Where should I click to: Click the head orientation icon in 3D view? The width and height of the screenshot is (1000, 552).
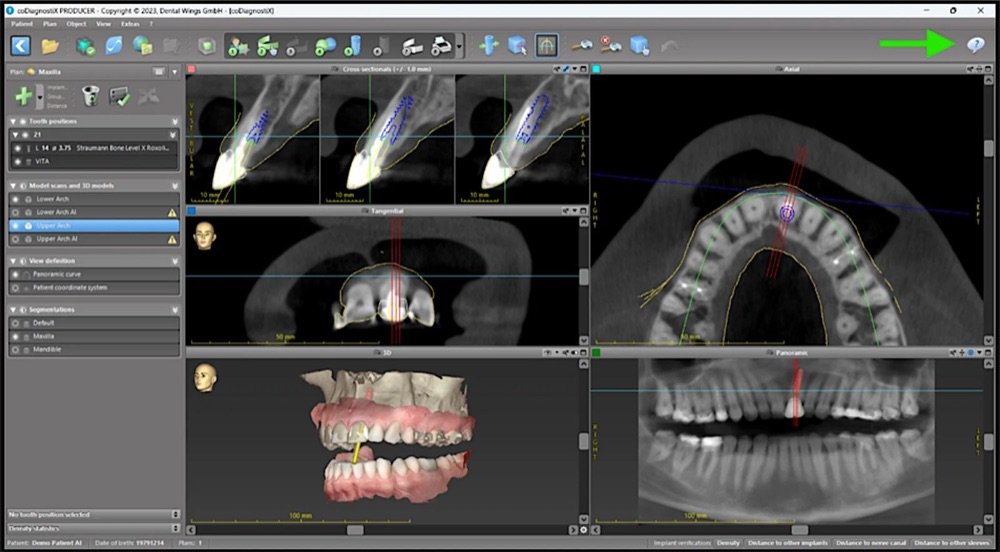tap(205, 377)
